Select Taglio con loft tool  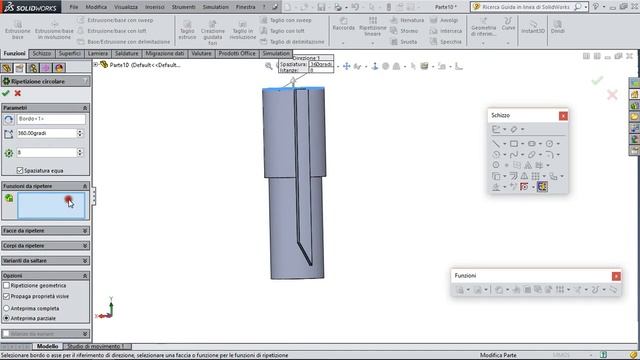pyautogui.click(x=282, y=31)
